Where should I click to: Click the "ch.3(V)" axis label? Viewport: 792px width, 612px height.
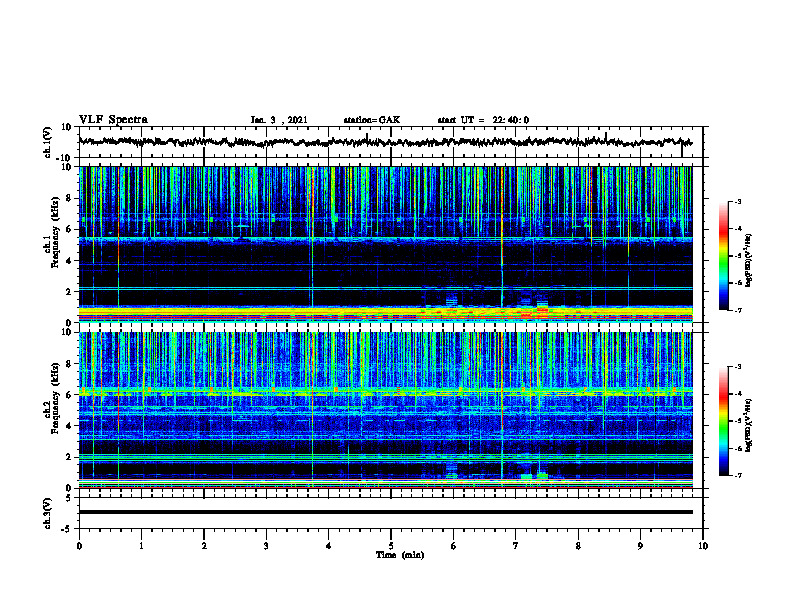click(x=48, y=514)
